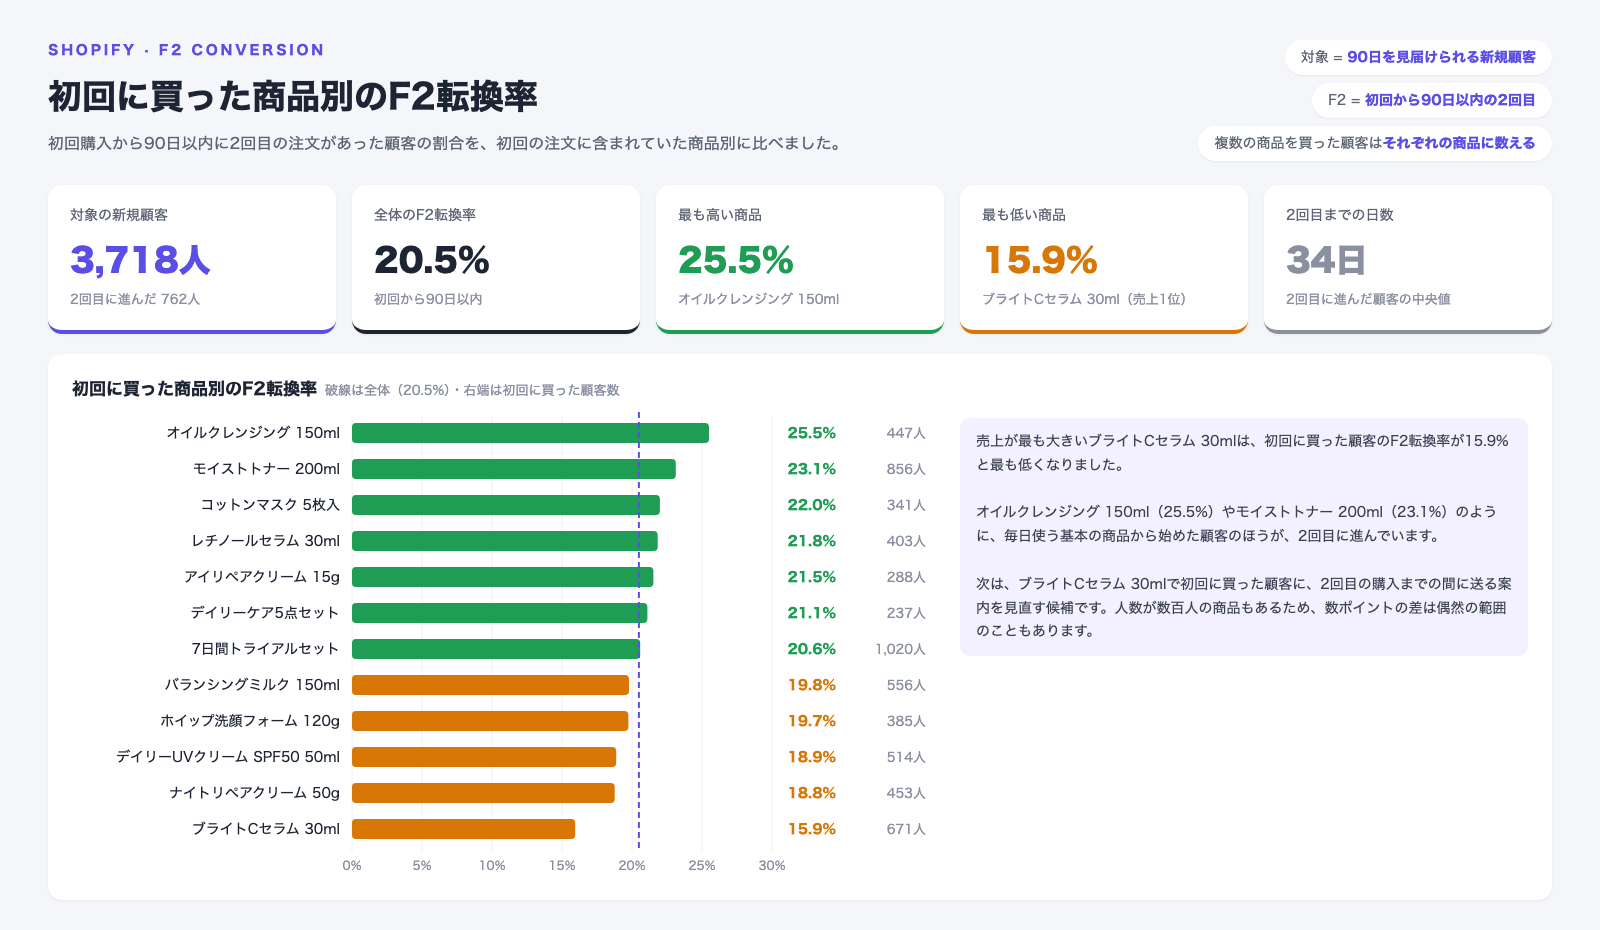Click the 2回目に進んだ 762人 subtext
The height and width of the screenshot is (930, 1600).
tap(135, 299)
